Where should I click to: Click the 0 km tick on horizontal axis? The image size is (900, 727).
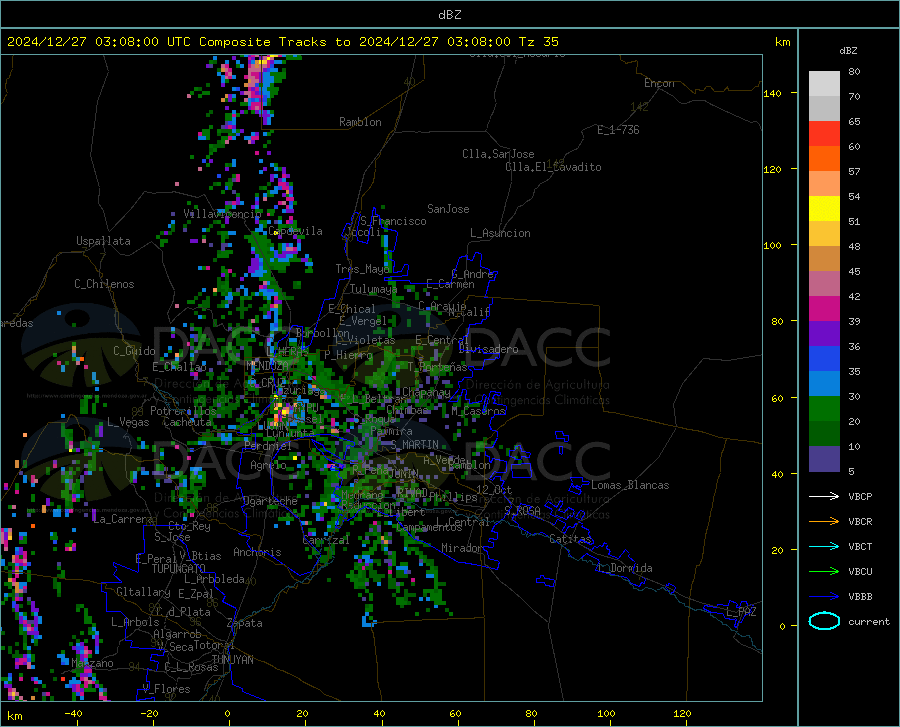tap(227, 714)
